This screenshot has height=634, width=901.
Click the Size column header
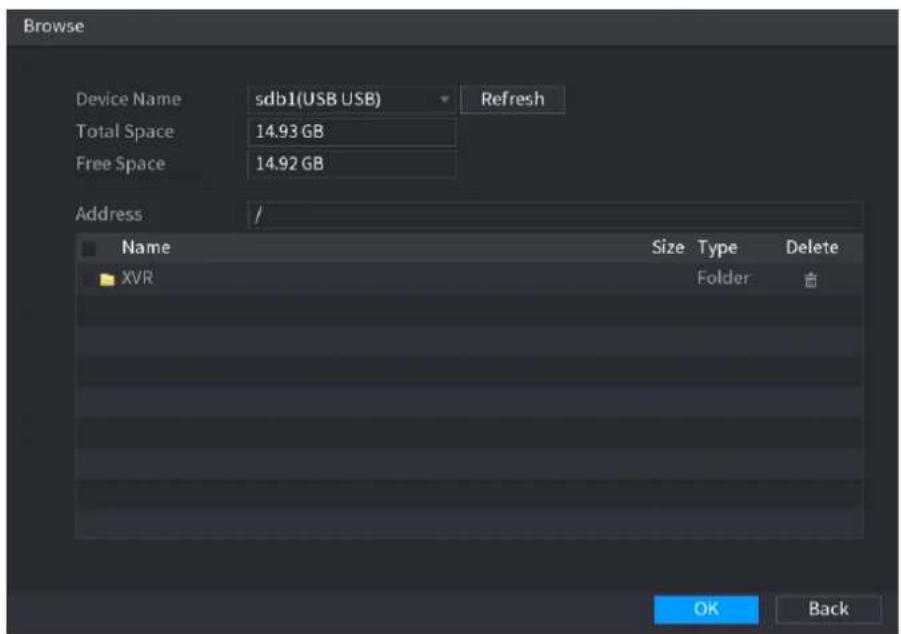point(668,247)
